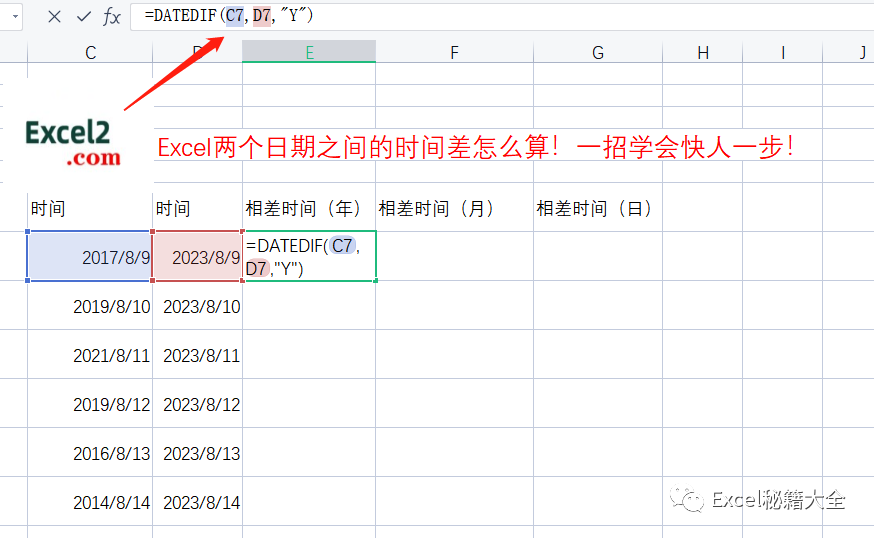Click cell containing 2023/8/12
The image size is (874, 538).
coord(197,404)
